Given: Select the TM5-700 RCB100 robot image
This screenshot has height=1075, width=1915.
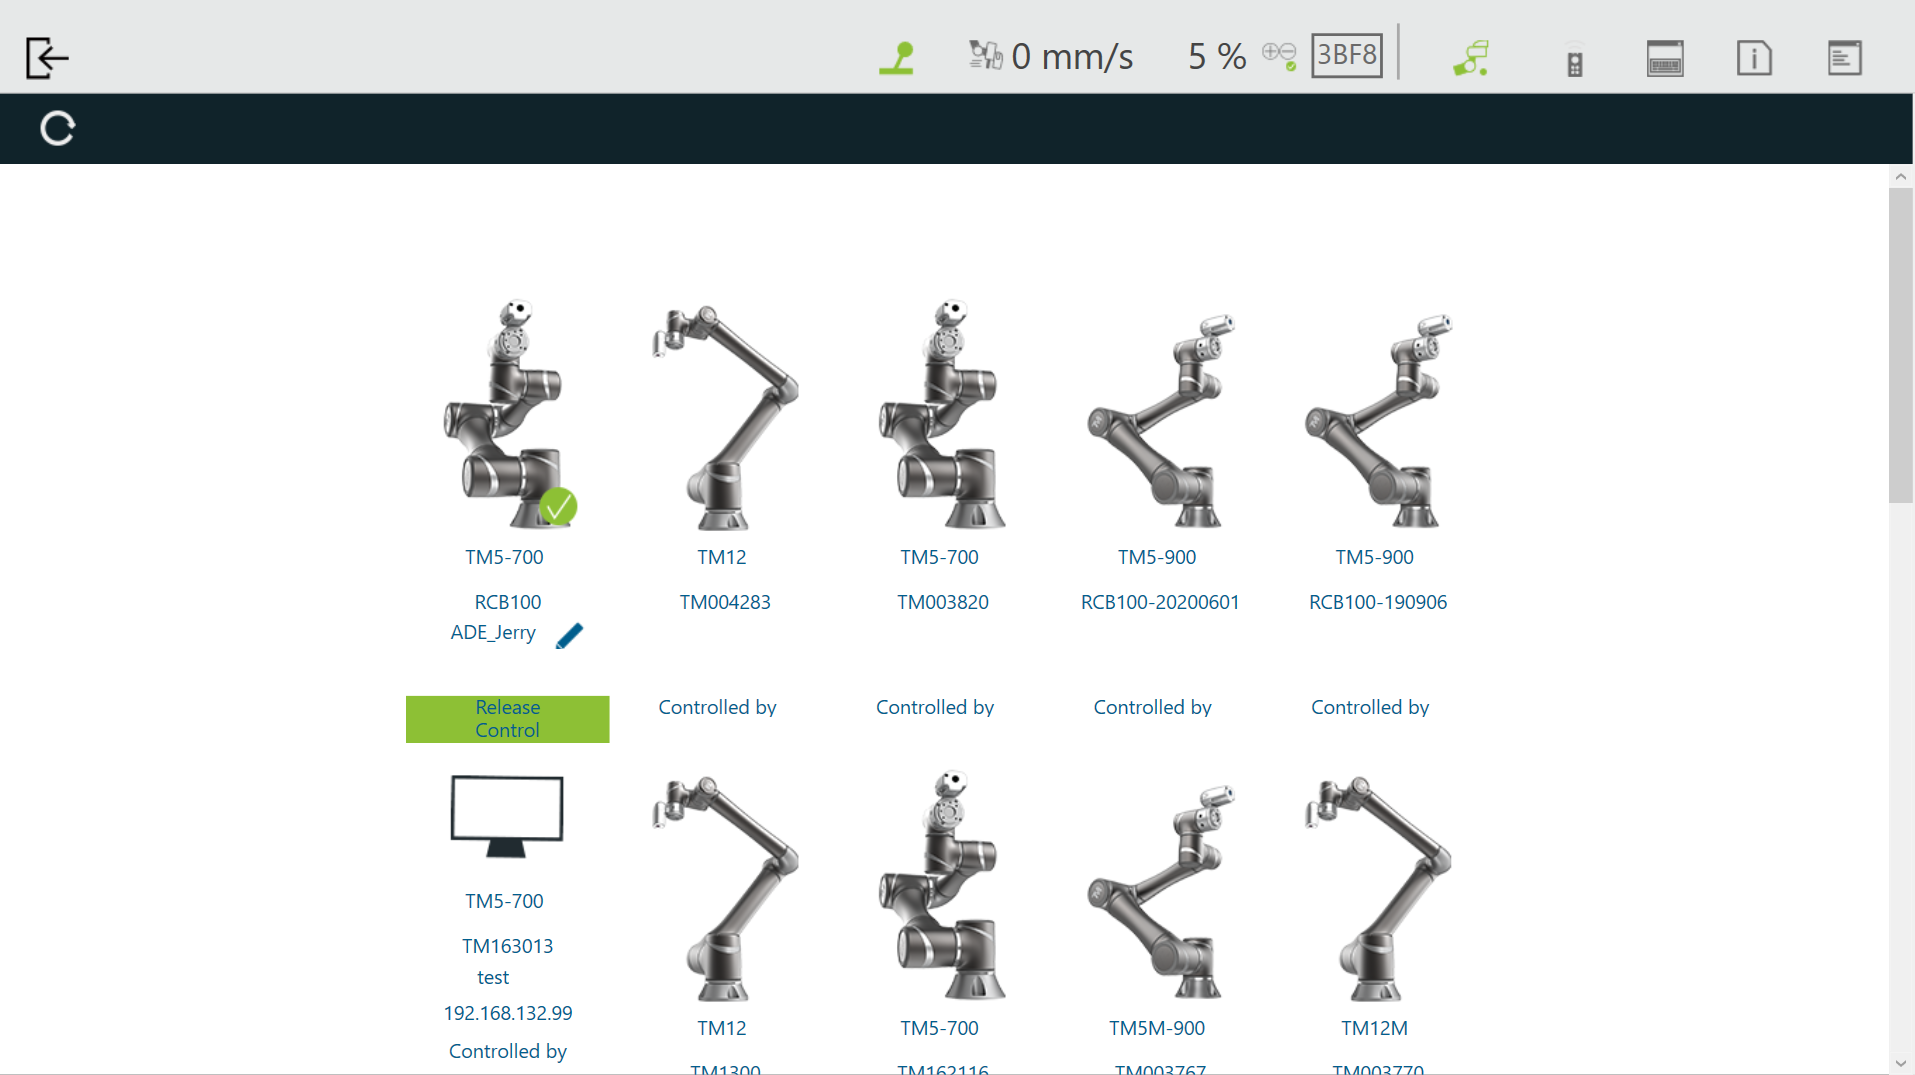Looking at the screenshot, I should tap(508, 414).
